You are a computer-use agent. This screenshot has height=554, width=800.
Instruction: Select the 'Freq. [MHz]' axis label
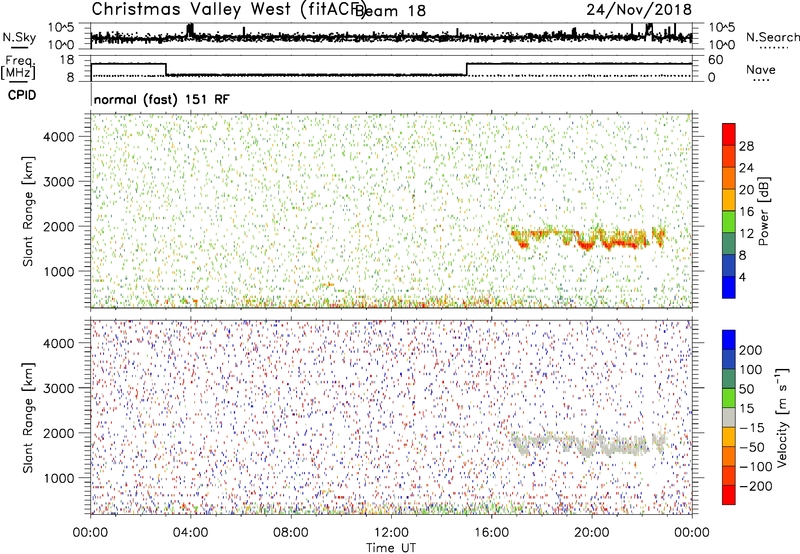coord(18,67)
